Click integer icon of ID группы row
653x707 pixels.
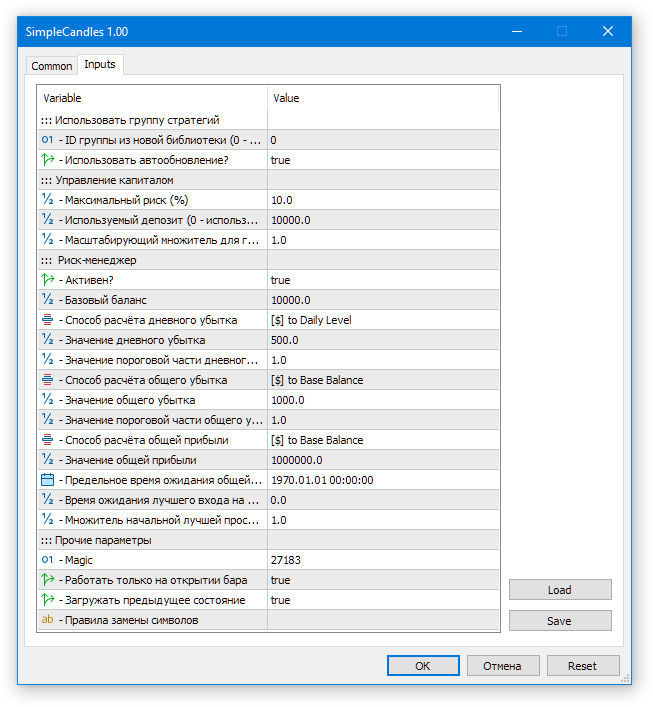pos(47,140)
